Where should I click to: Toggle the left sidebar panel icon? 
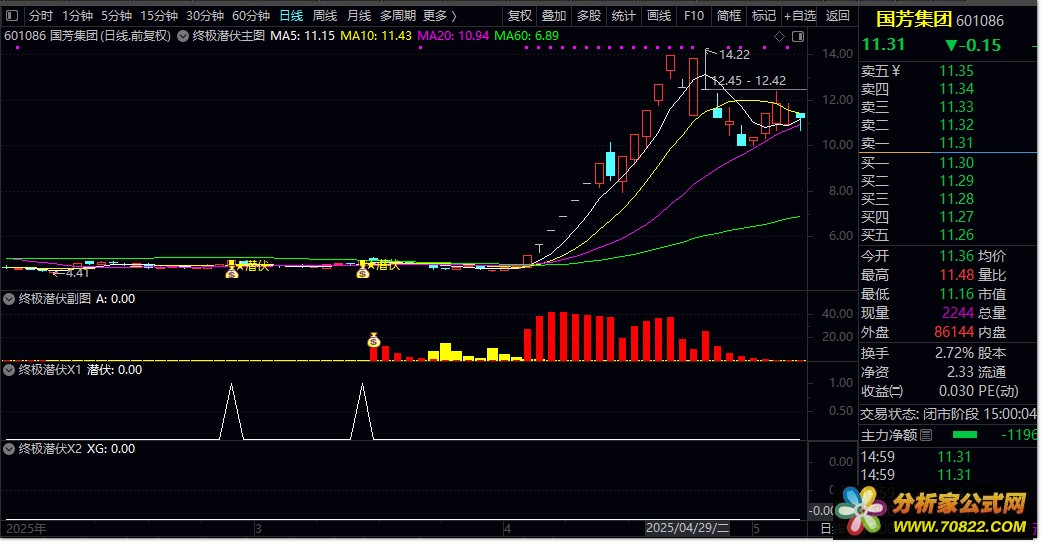coord(12,15)
